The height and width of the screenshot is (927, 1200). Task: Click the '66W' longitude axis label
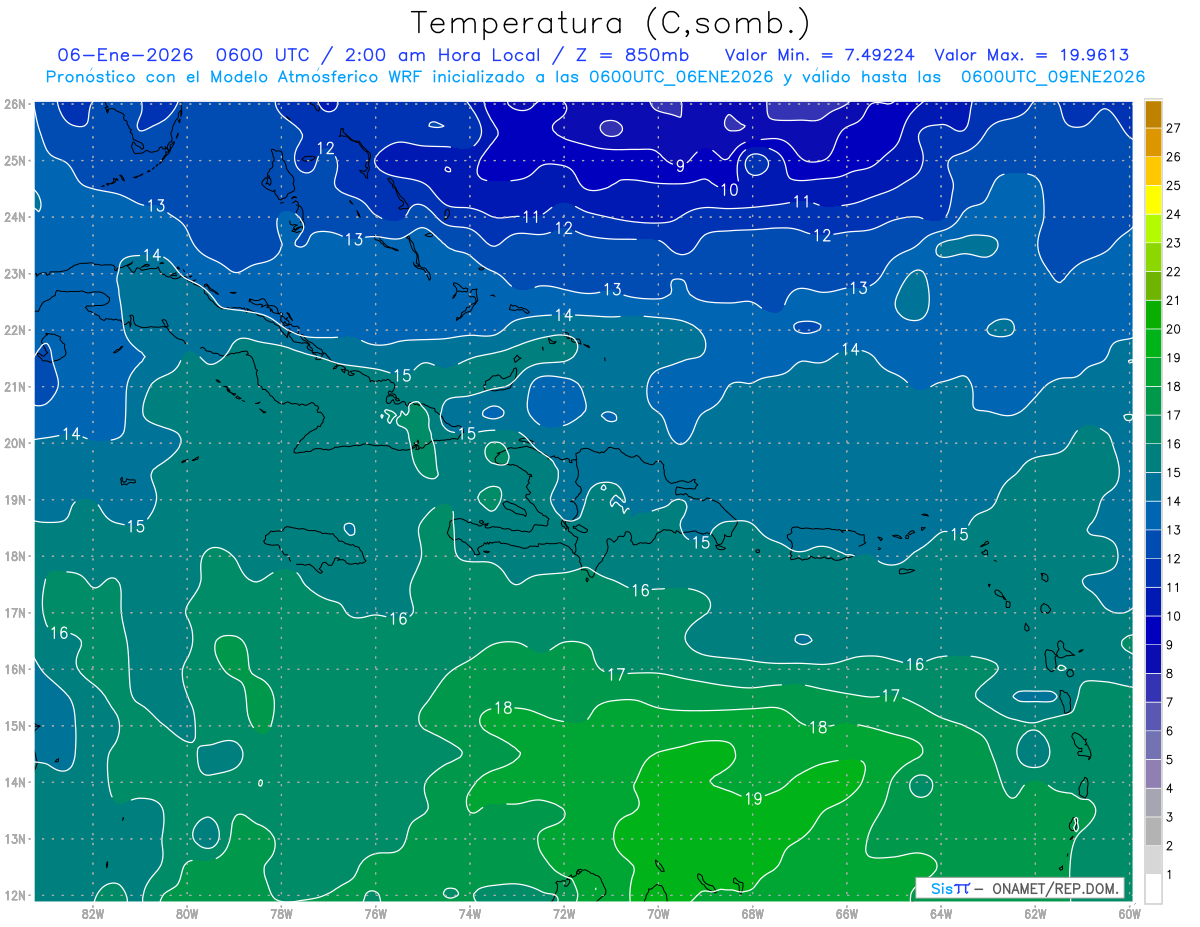click(847, 913)
